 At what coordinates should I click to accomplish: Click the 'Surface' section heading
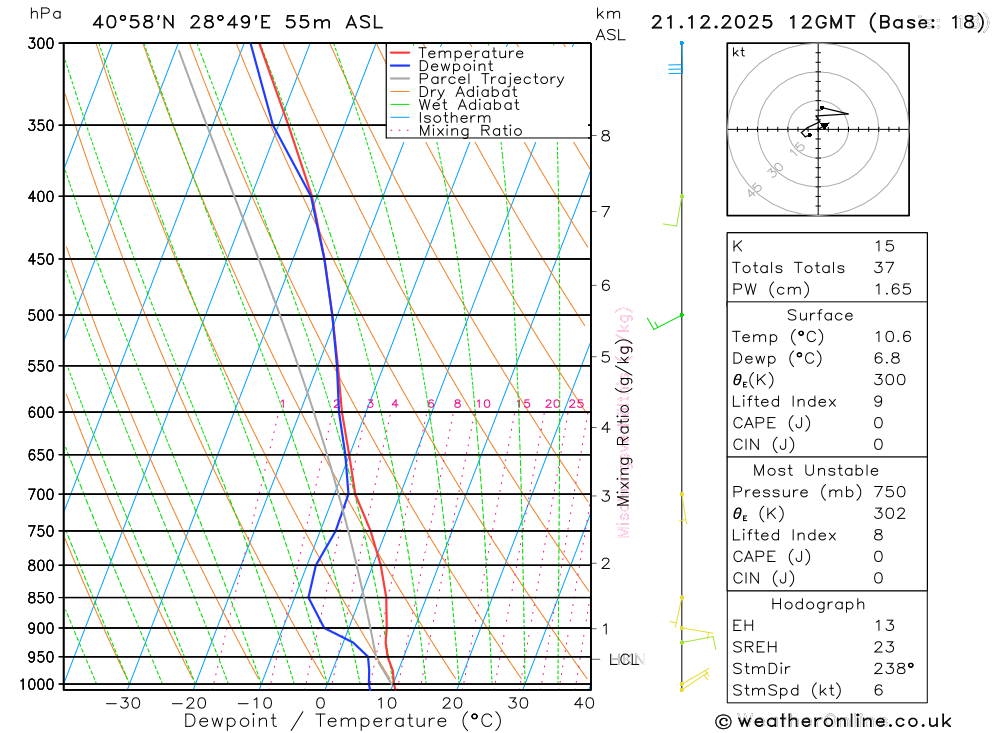pyautogui.click(x=820, y=315)
